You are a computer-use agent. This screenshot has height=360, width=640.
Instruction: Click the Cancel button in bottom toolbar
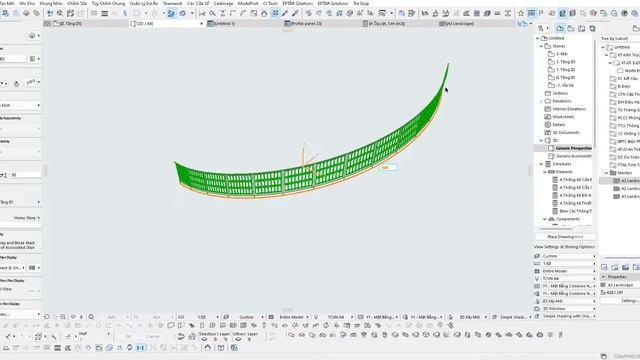[x=153, y=337]
